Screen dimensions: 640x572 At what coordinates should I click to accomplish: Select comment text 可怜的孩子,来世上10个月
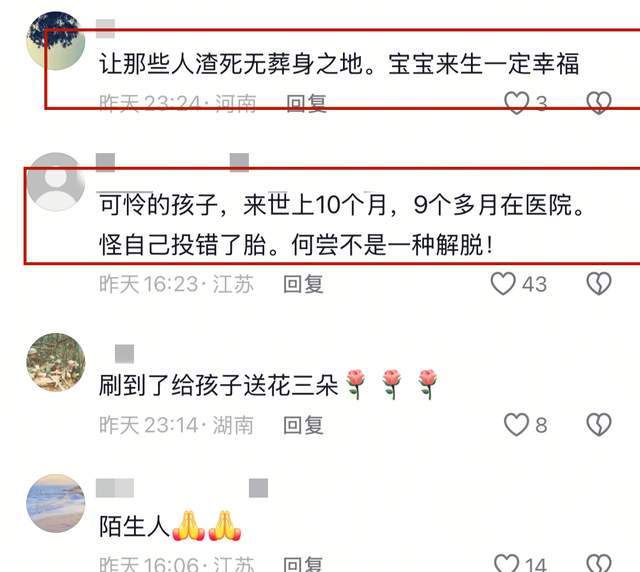coord(243,205)
